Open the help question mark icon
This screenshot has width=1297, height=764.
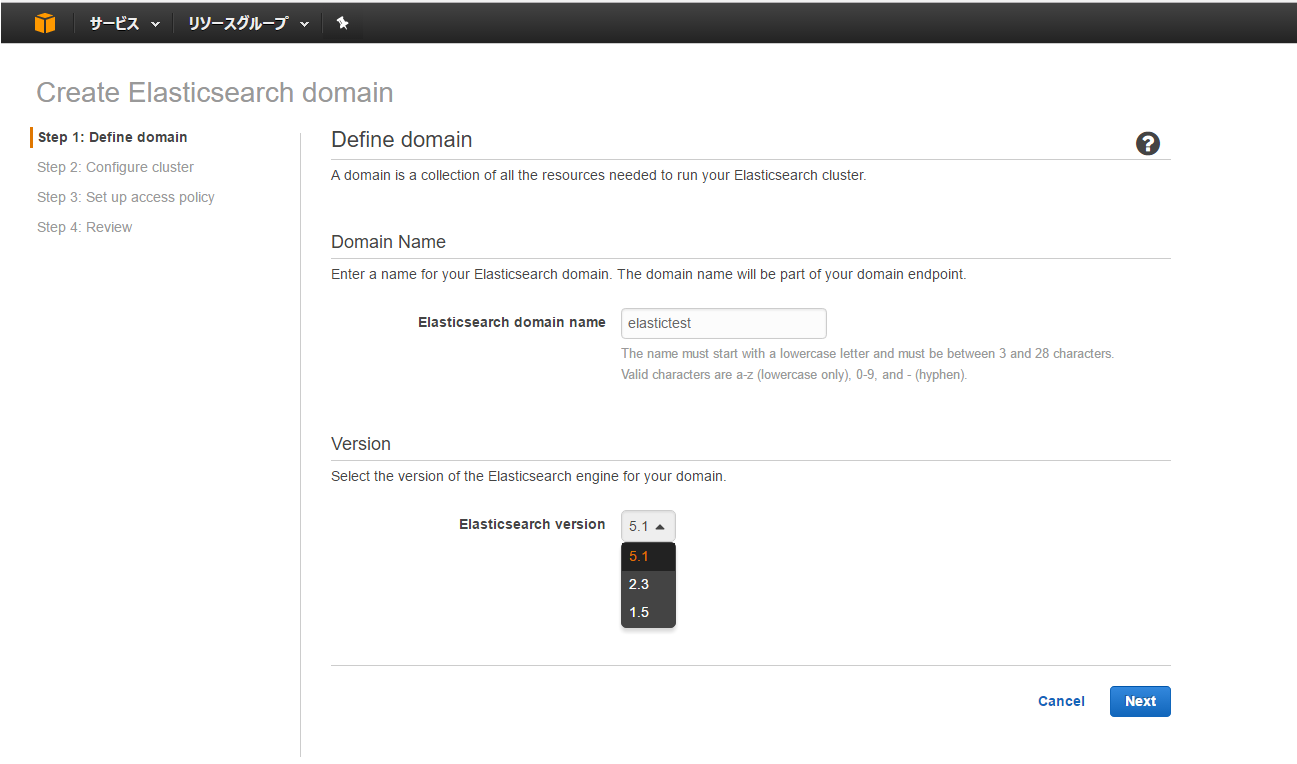pyautogui.click(x=1148, y=143)
